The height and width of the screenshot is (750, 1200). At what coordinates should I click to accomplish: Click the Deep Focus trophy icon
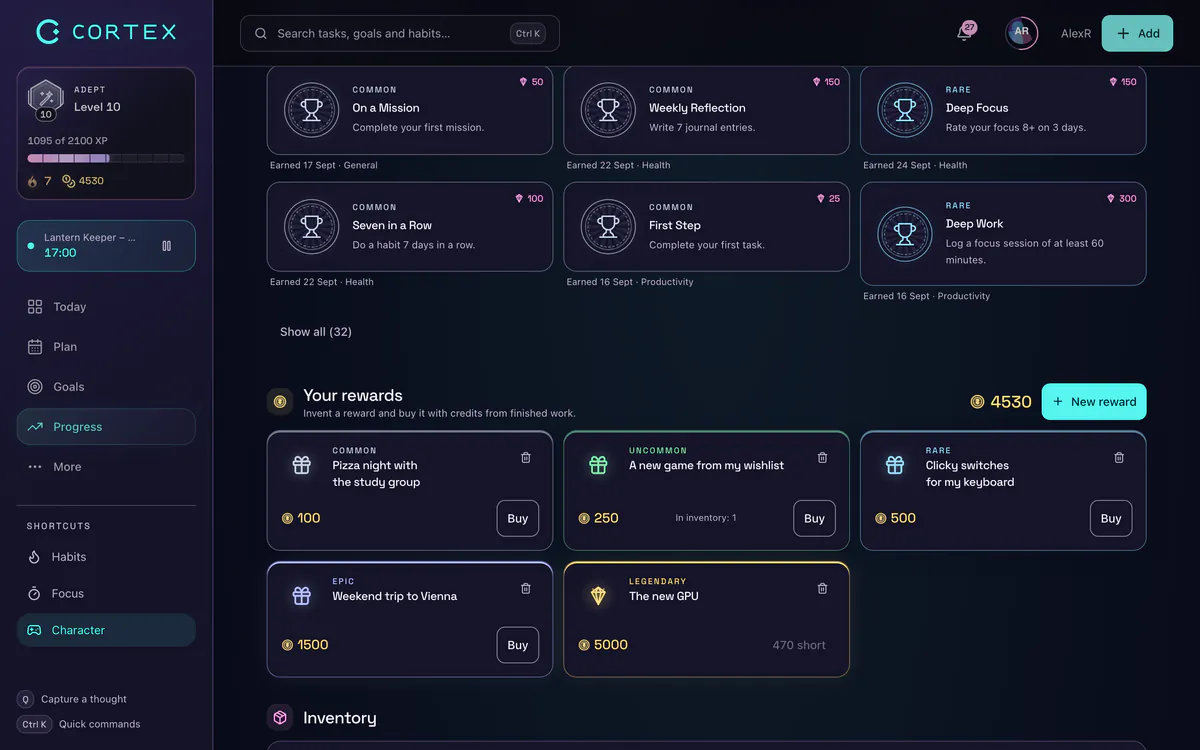[905, 110]
